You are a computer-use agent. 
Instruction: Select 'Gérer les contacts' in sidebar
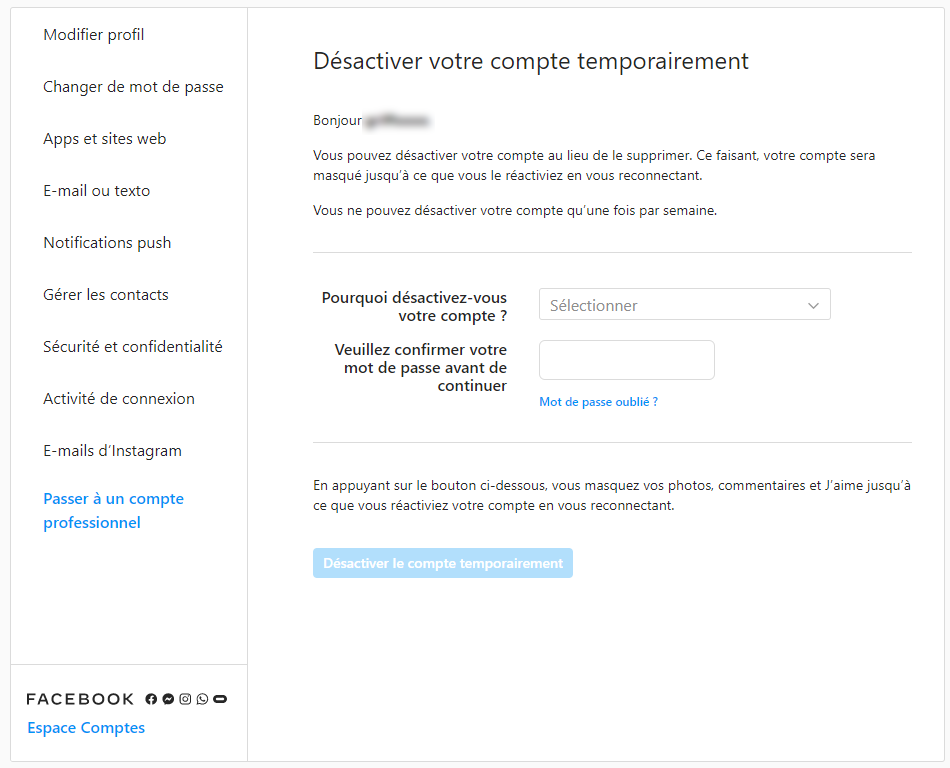[106, 295]
